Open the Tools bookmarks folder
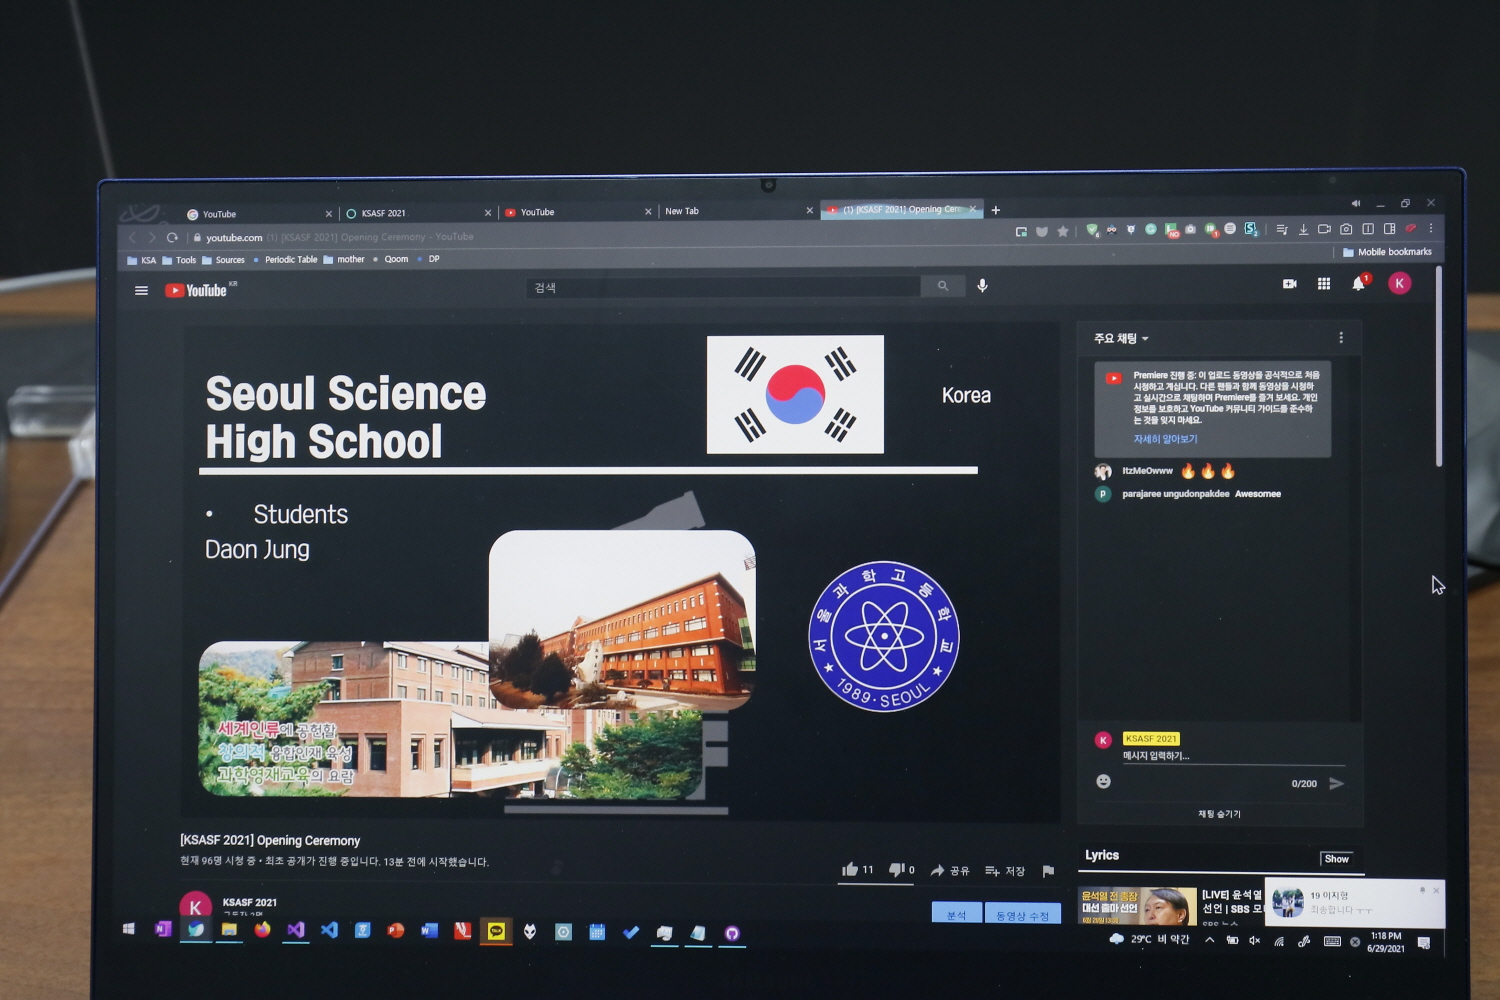This screenshot has height=1000, width=1500. point(179,260)
